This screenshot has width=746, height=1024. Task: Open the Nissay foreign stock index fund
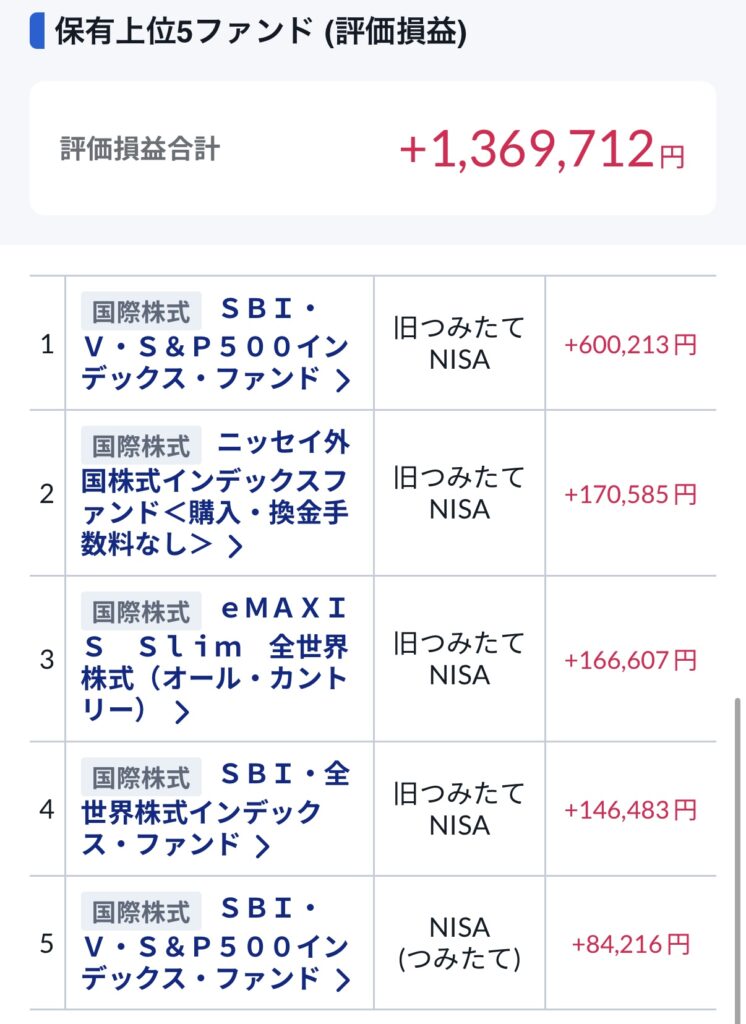[x=215, y=494]
